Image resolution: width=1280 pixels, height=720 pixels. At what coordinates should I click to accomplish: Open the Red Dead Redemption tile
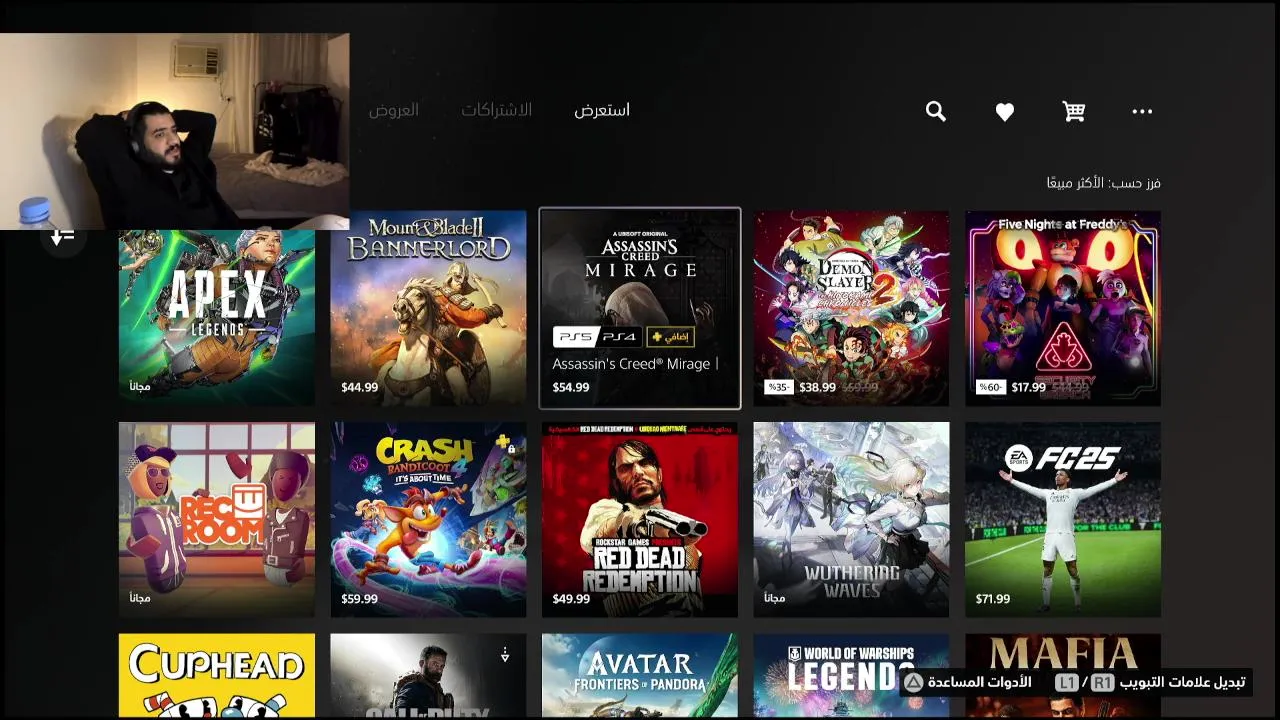pos(640,520)
